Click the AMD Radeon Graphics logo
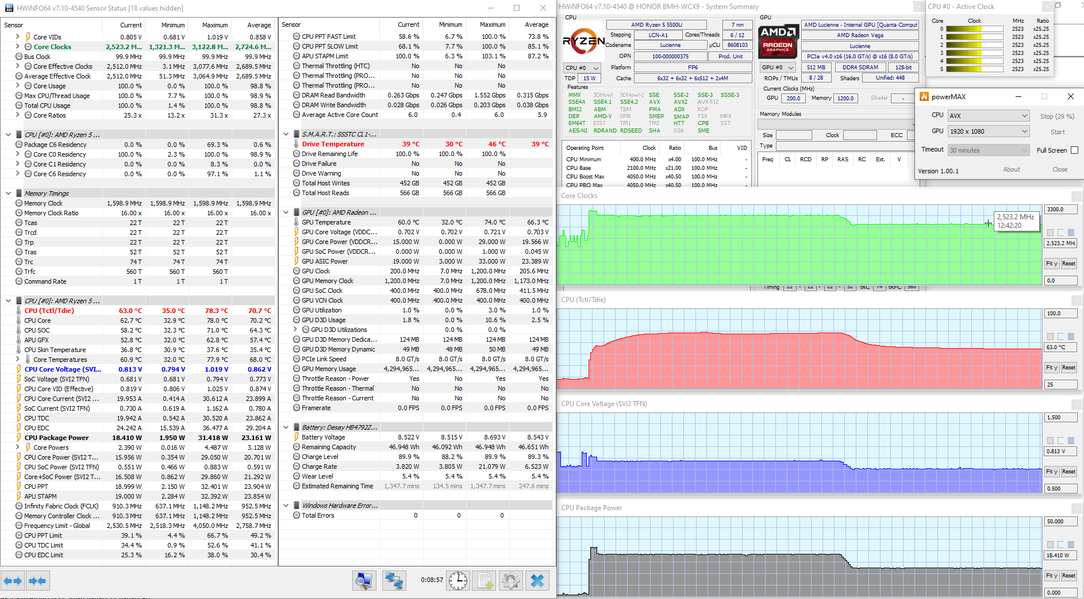The image size is (1084, 599). (777, 40)
